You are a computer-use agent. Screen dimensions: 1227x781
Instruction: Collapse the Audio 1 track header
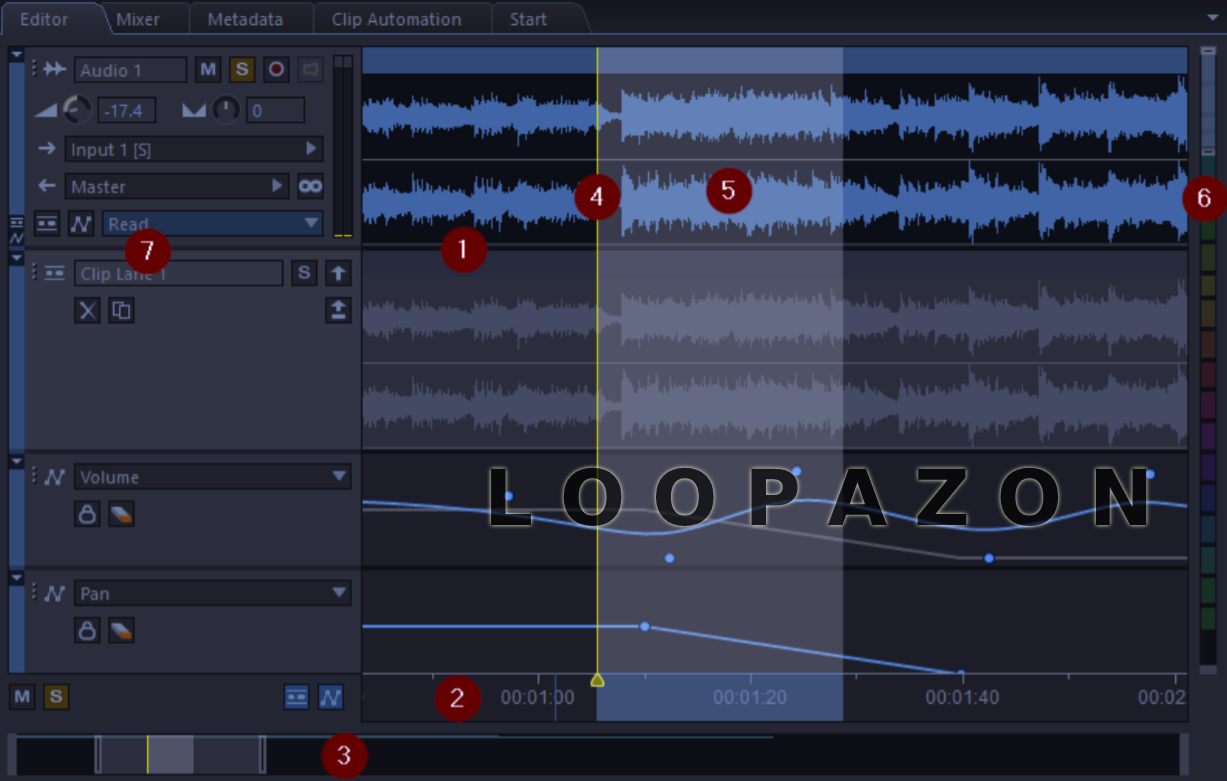pyautogui.click(x=16, y=55)
